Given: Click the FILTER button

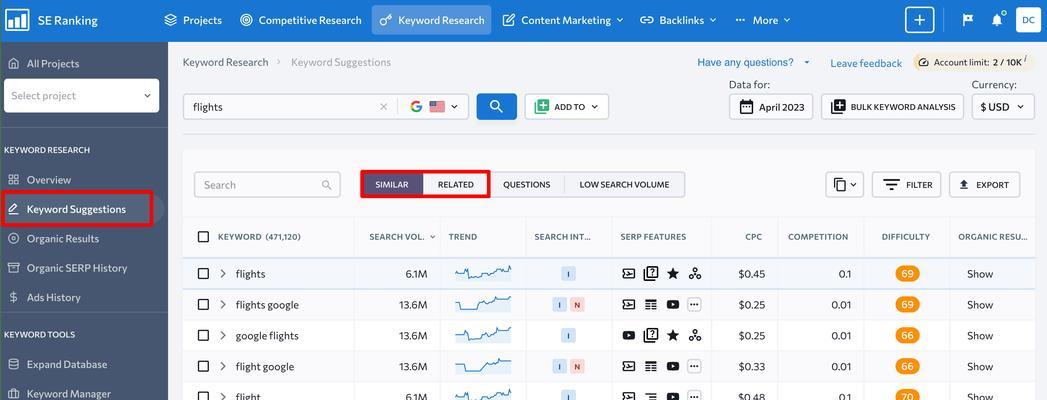Looking at the screenshot, I should (907, 185).
